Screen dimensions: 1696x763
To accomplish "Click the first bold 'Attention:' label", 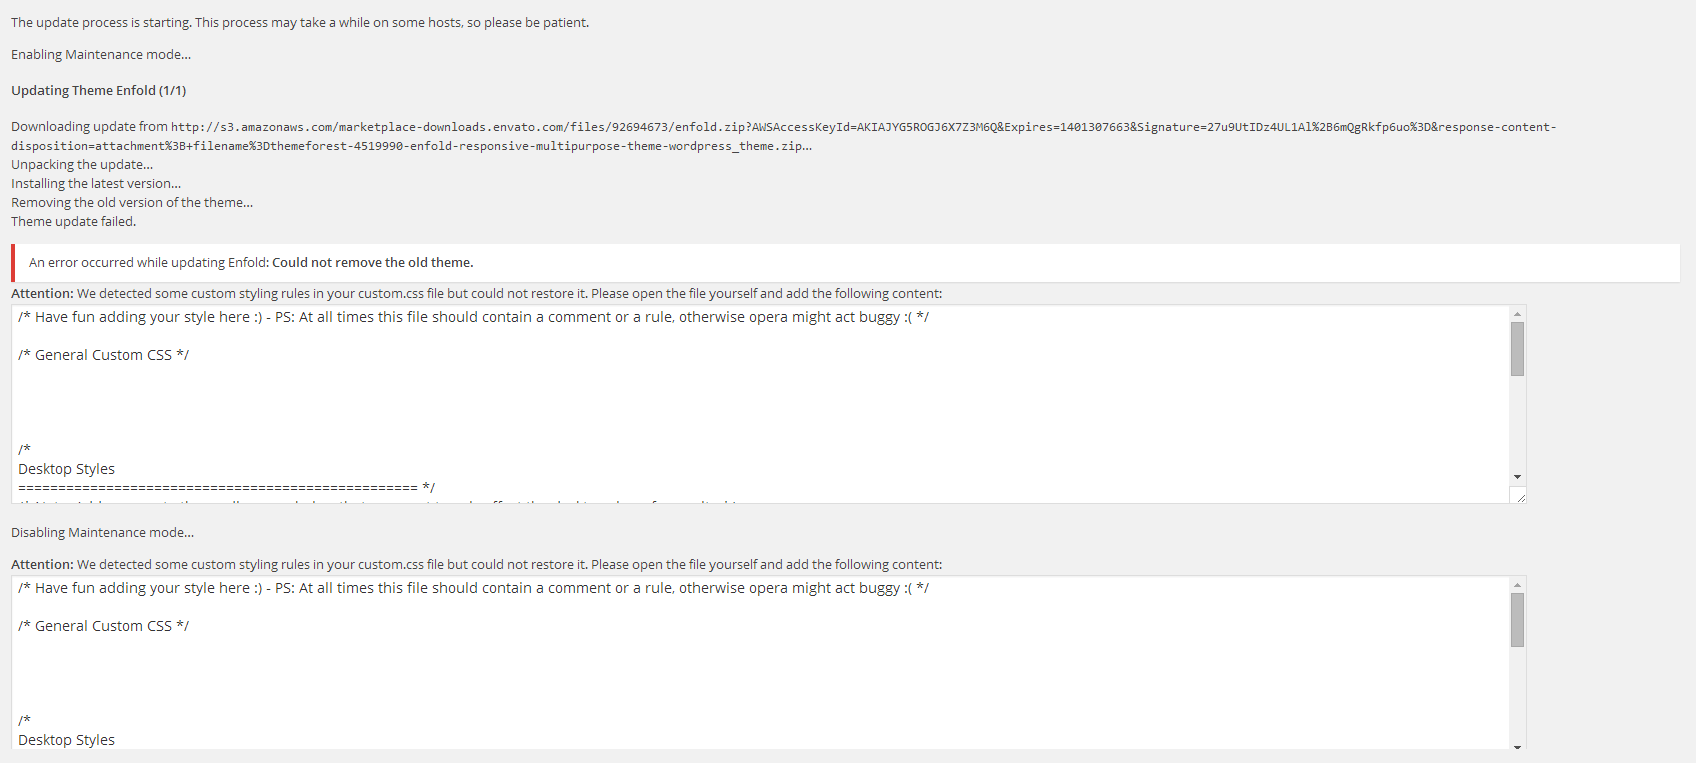I will [42, 294].
